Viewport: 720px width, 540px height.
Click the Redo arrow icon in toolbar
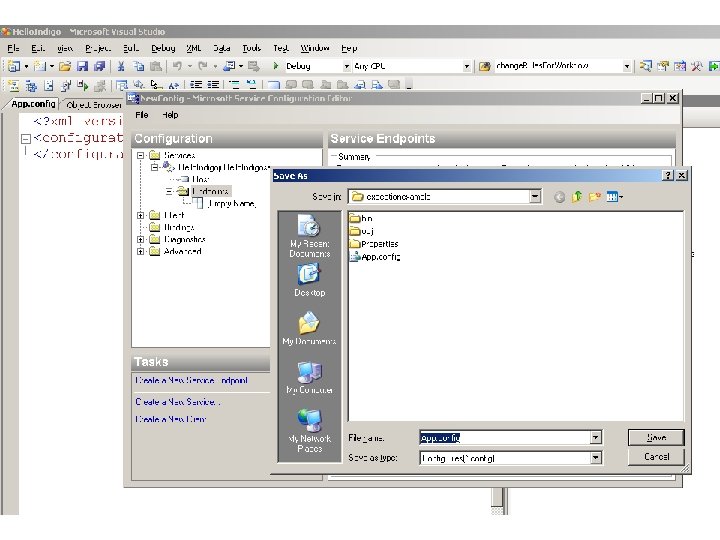tap(202, 66)
